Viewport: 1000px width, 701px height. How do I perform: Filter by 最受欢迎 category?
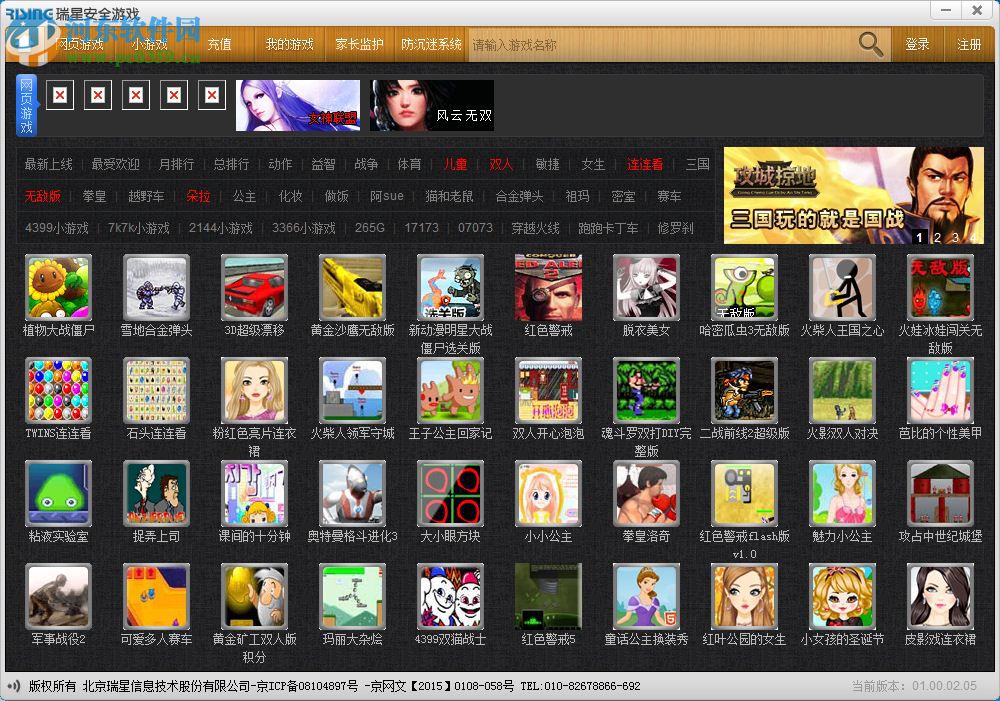tap(115, 164)
